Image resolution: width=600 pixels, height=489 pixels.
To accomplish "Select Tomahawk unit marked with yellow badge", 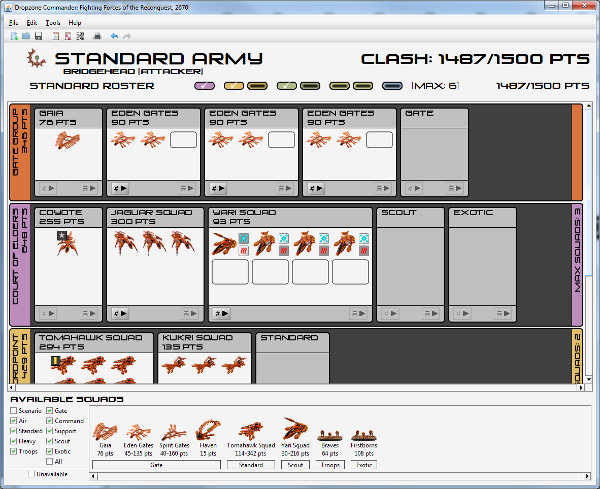I will pyautogui.click(x=63, y=365).
